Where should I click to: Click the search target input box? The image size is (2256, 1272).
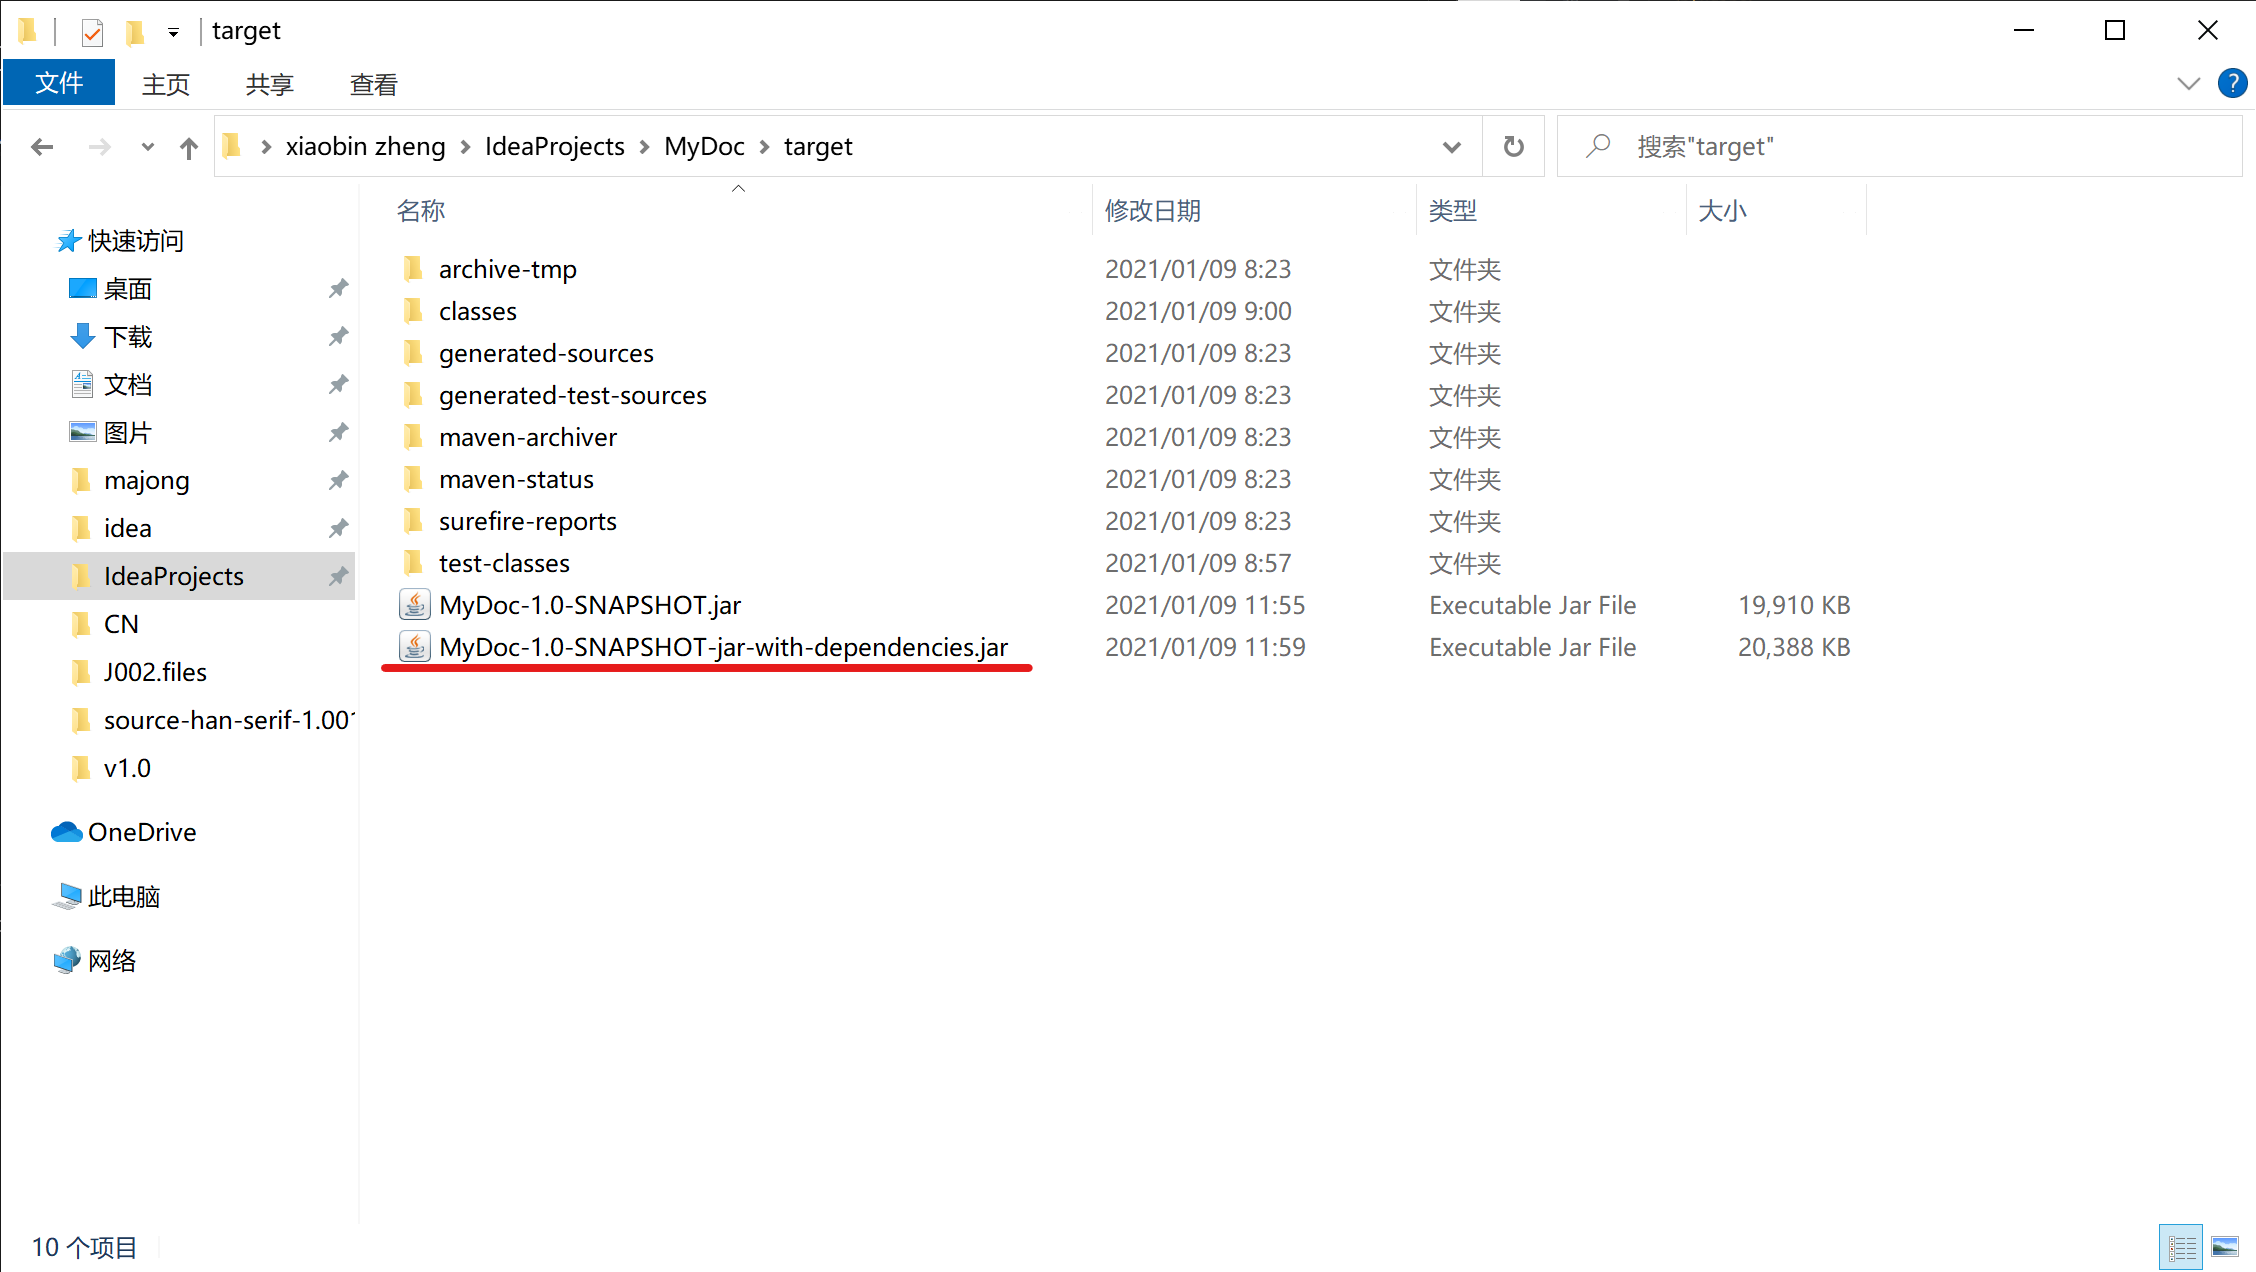pyautogui.click(x=1900, y=147)
